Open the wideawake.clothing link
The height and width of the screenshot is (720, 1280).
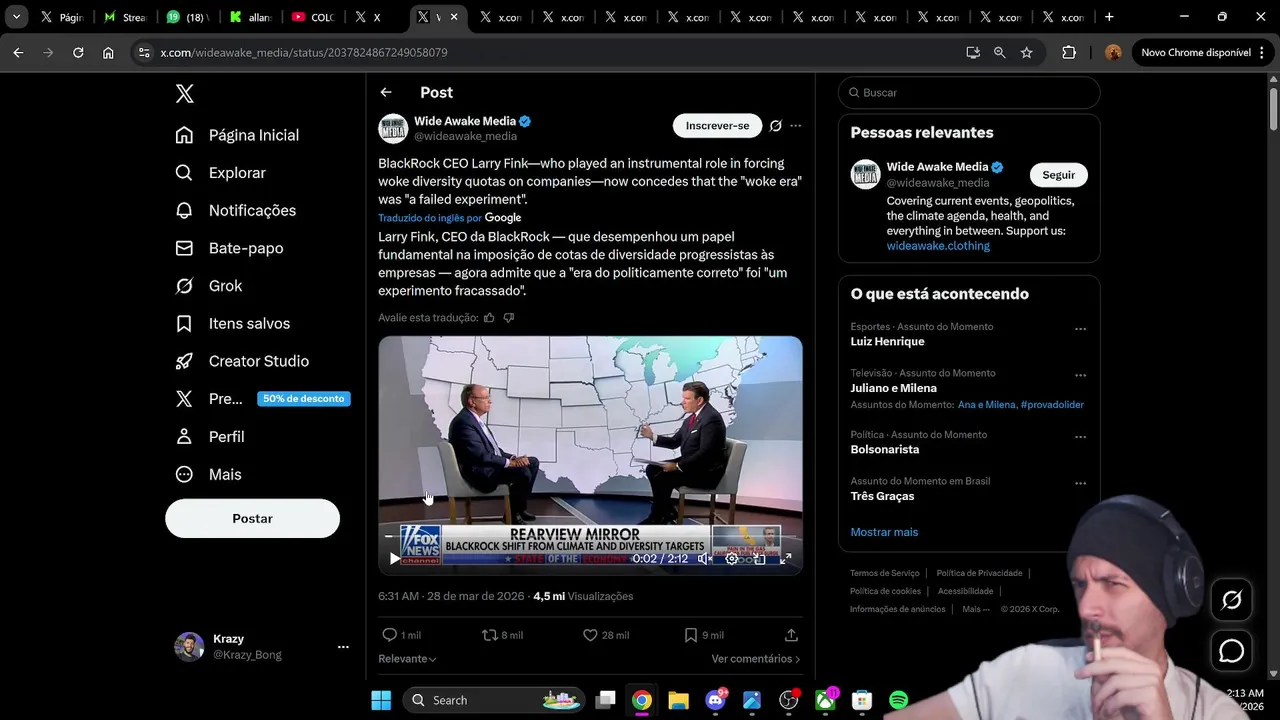[x=938, y=246]
